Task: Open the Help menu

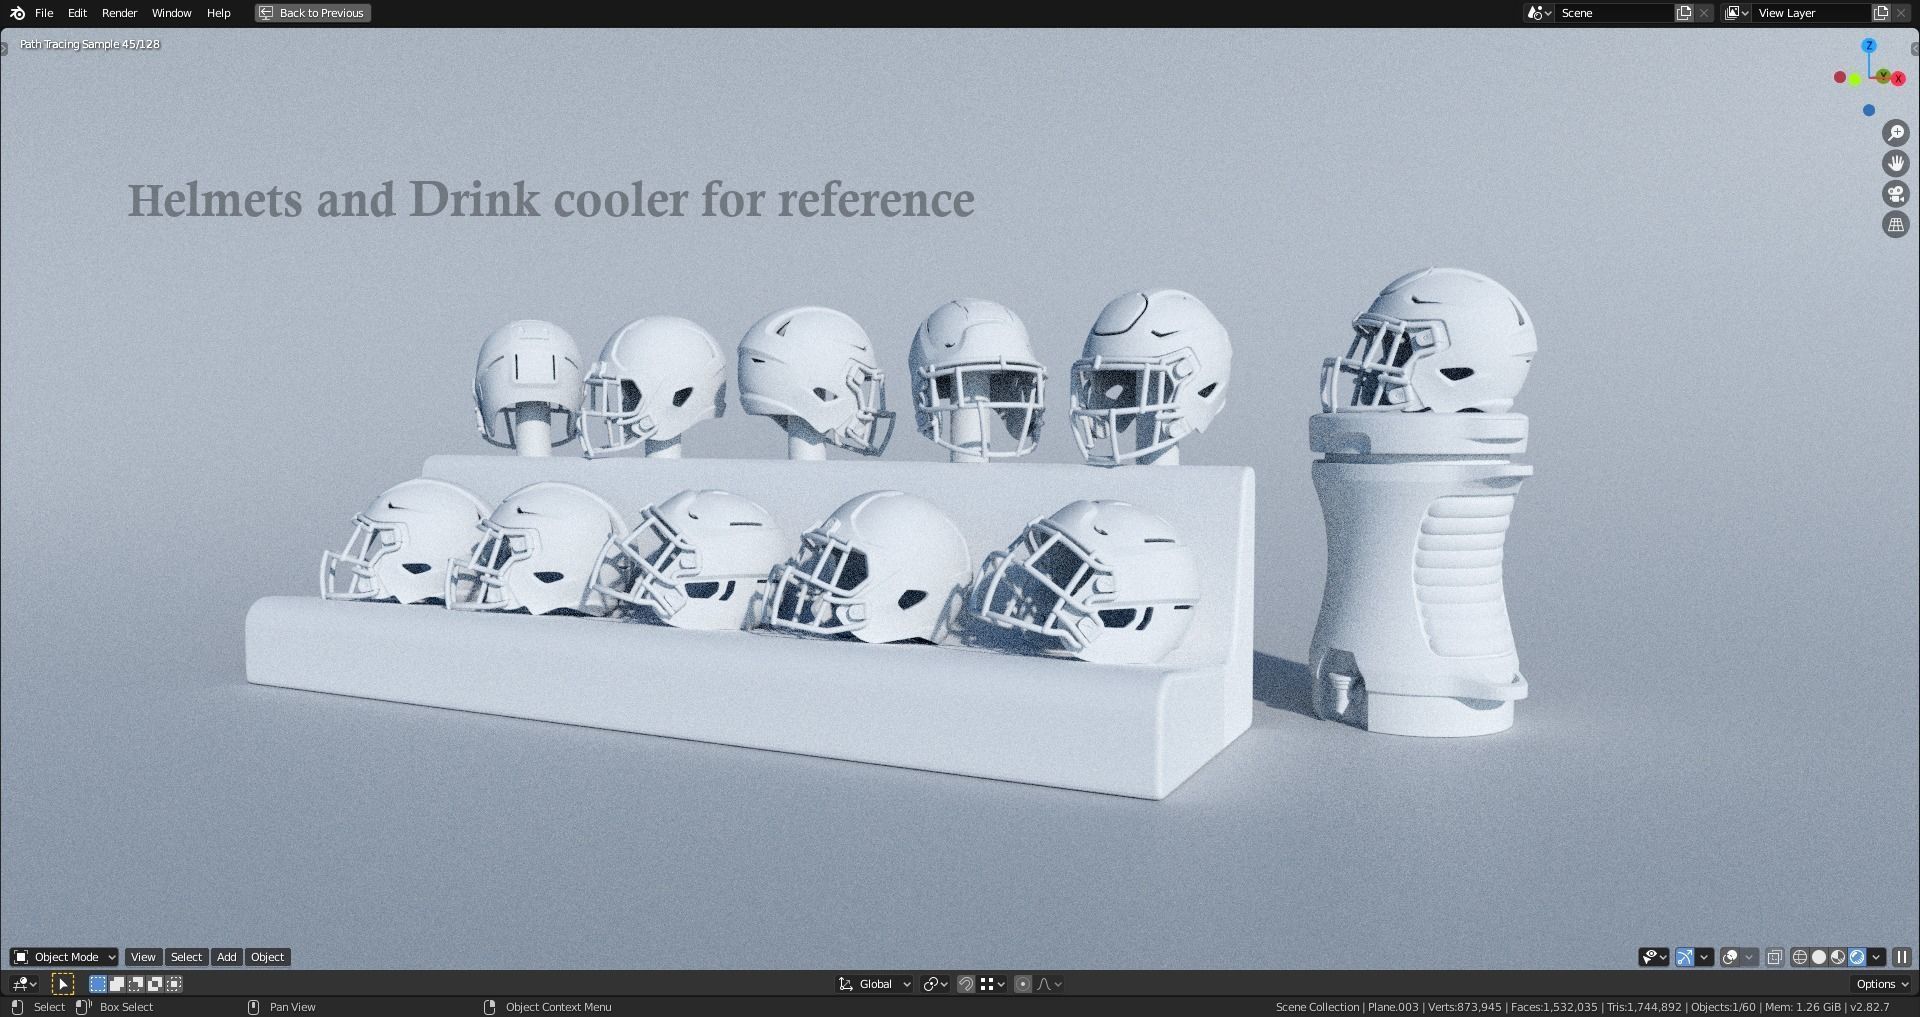Action: (219, 13)
